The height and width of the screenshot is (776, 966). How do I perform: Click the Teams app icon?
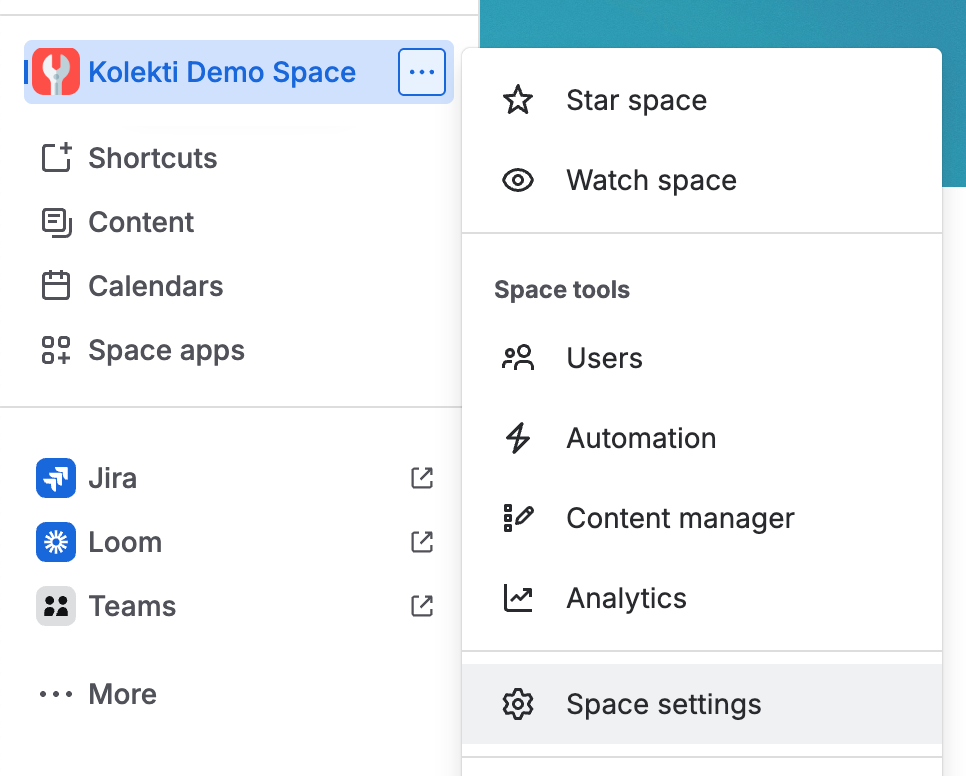point(56,606)
